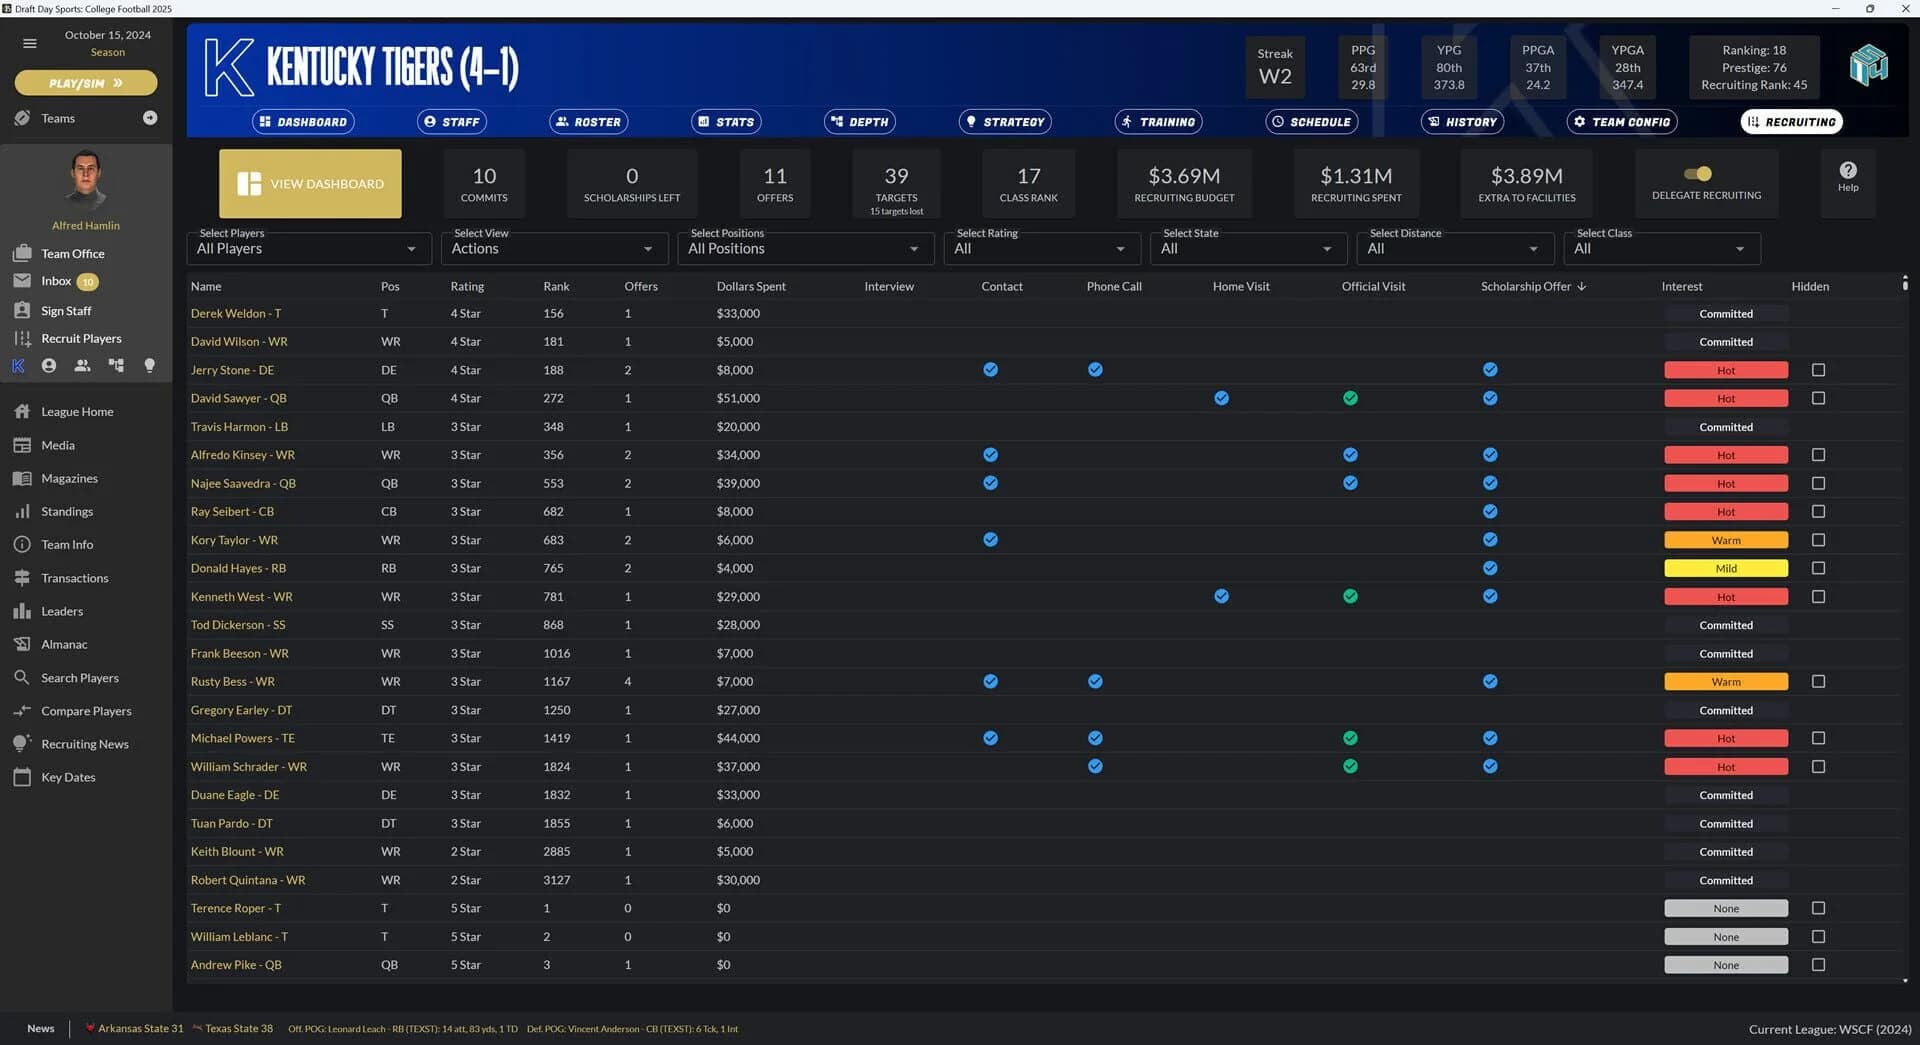The height and width of the screenshot is (1045, 1920).
Task: Check the Hidden box for Terence Roper
Action: (1817, 908)
